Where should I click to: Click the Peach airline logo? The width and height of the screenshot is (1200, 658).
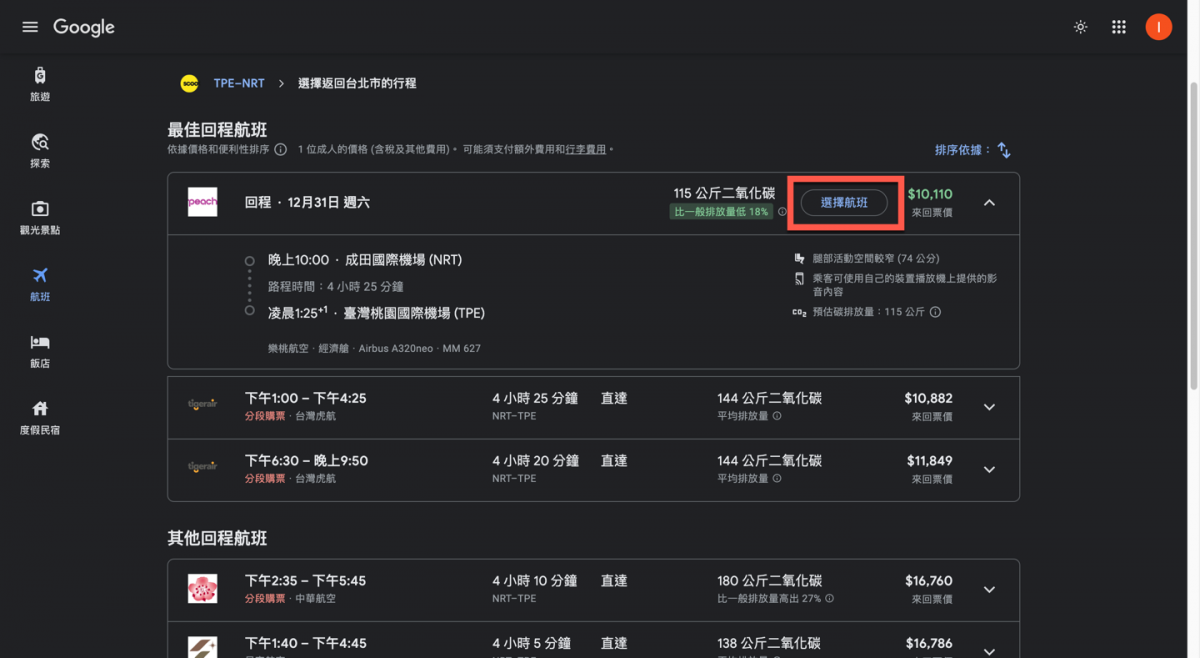[x=202, y=202]
